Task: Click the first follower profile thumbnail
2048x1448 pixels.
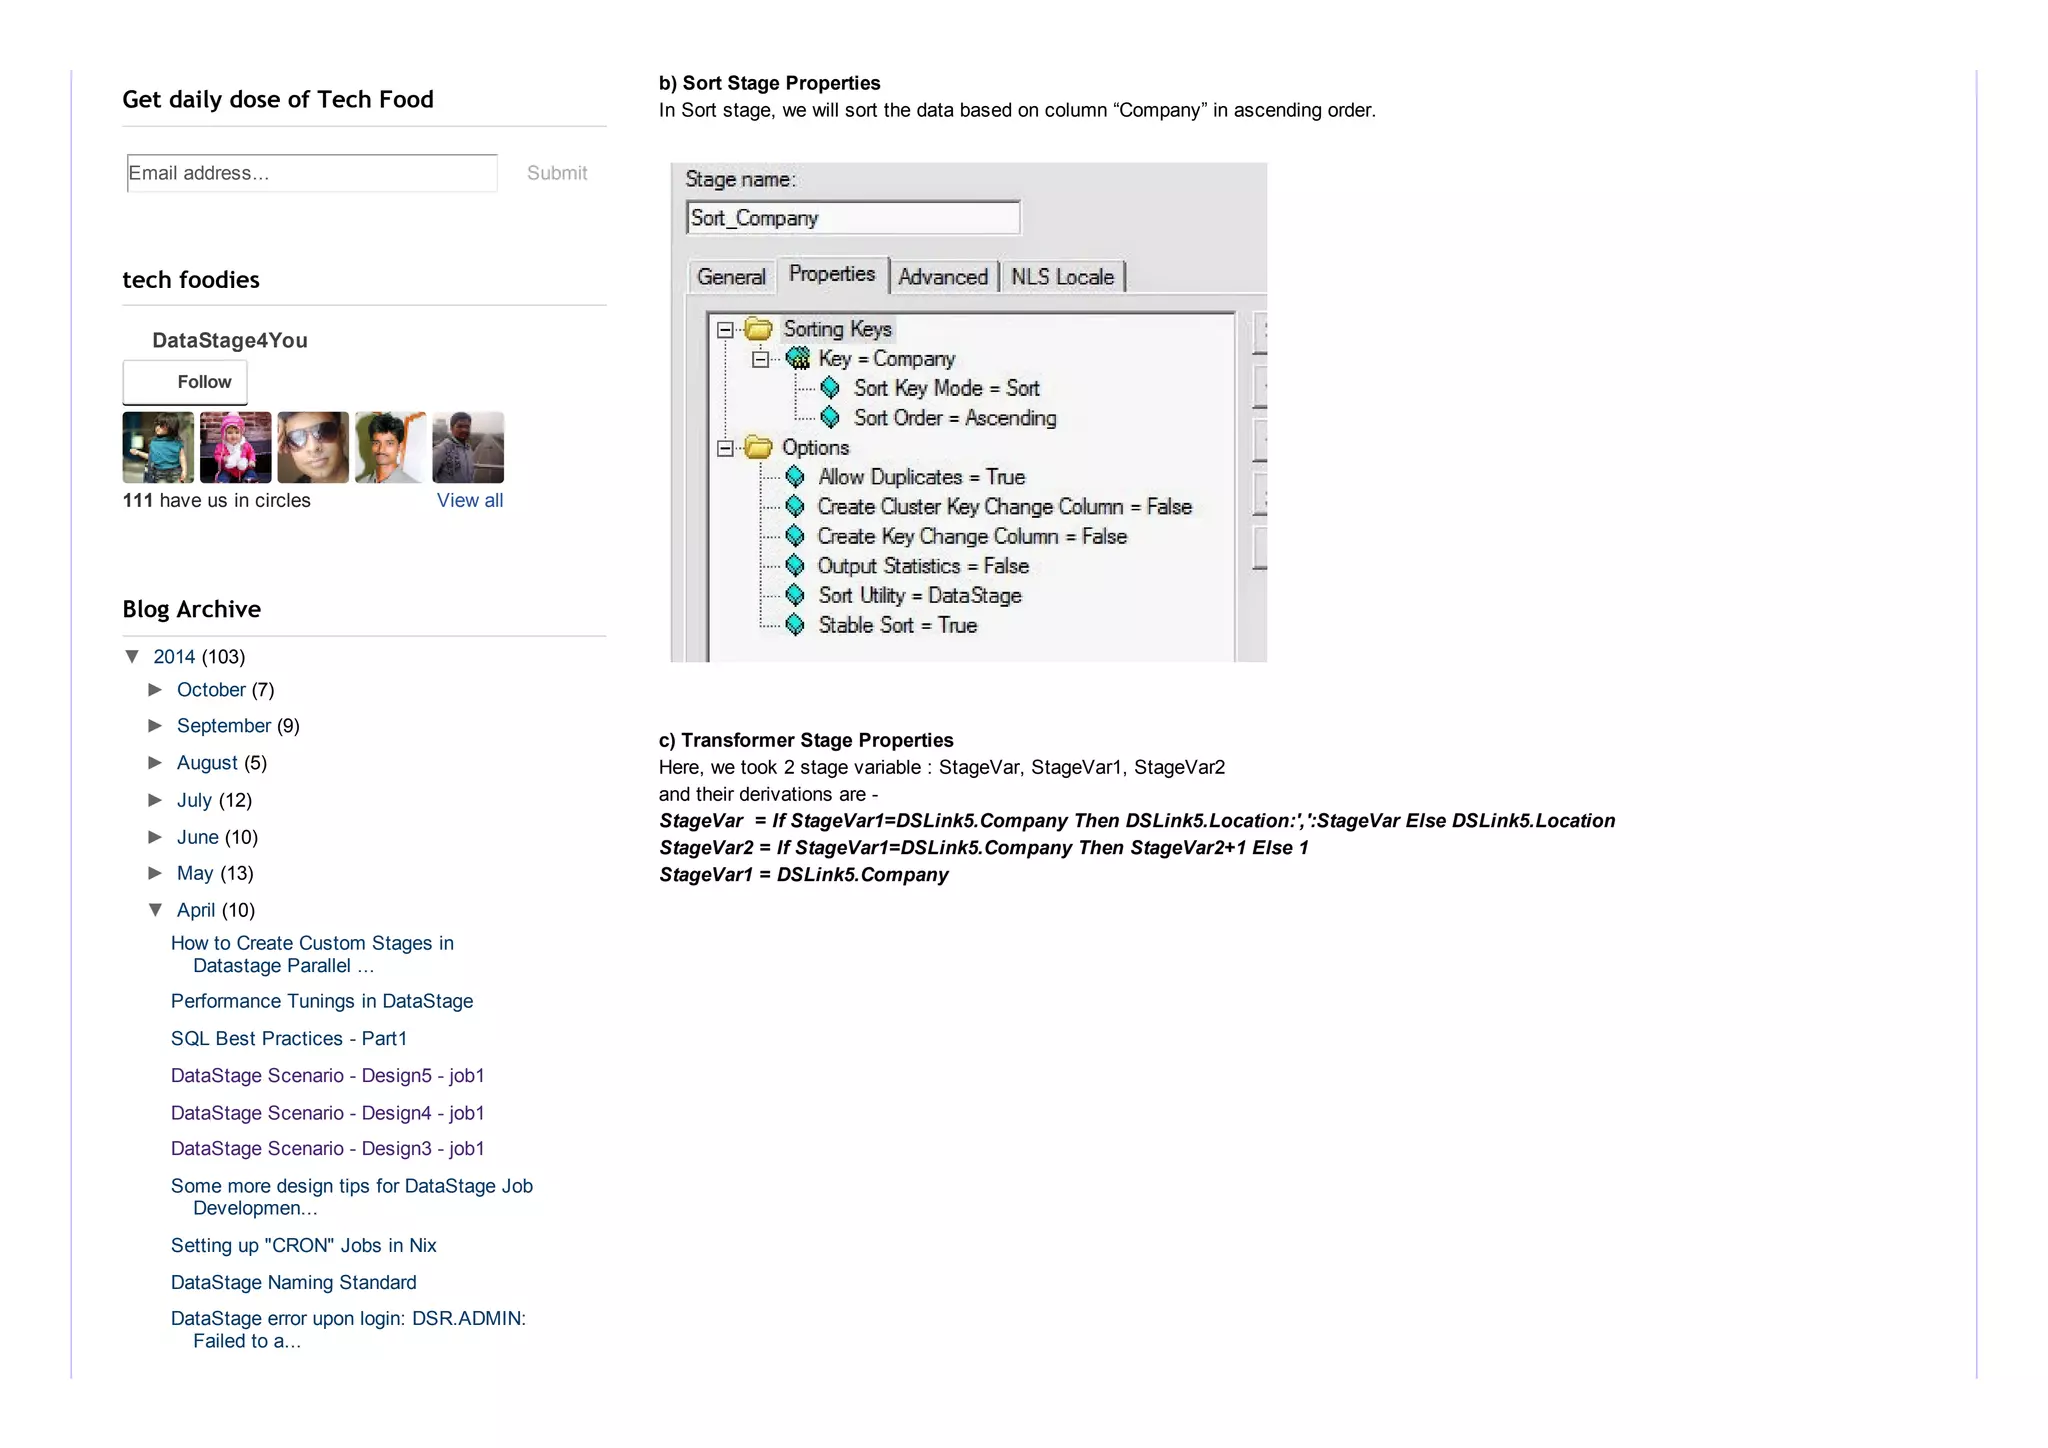Action: (x=158, y=447)
